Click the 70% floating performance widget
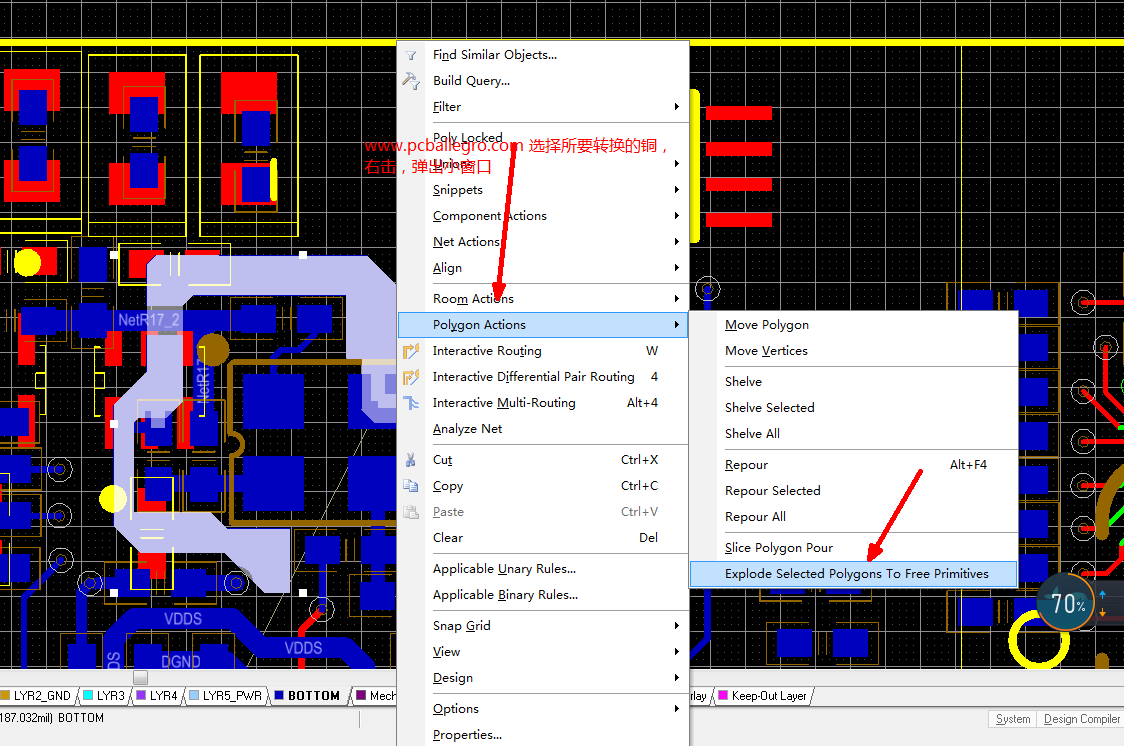1124x746 pixels. (1066, 603)
